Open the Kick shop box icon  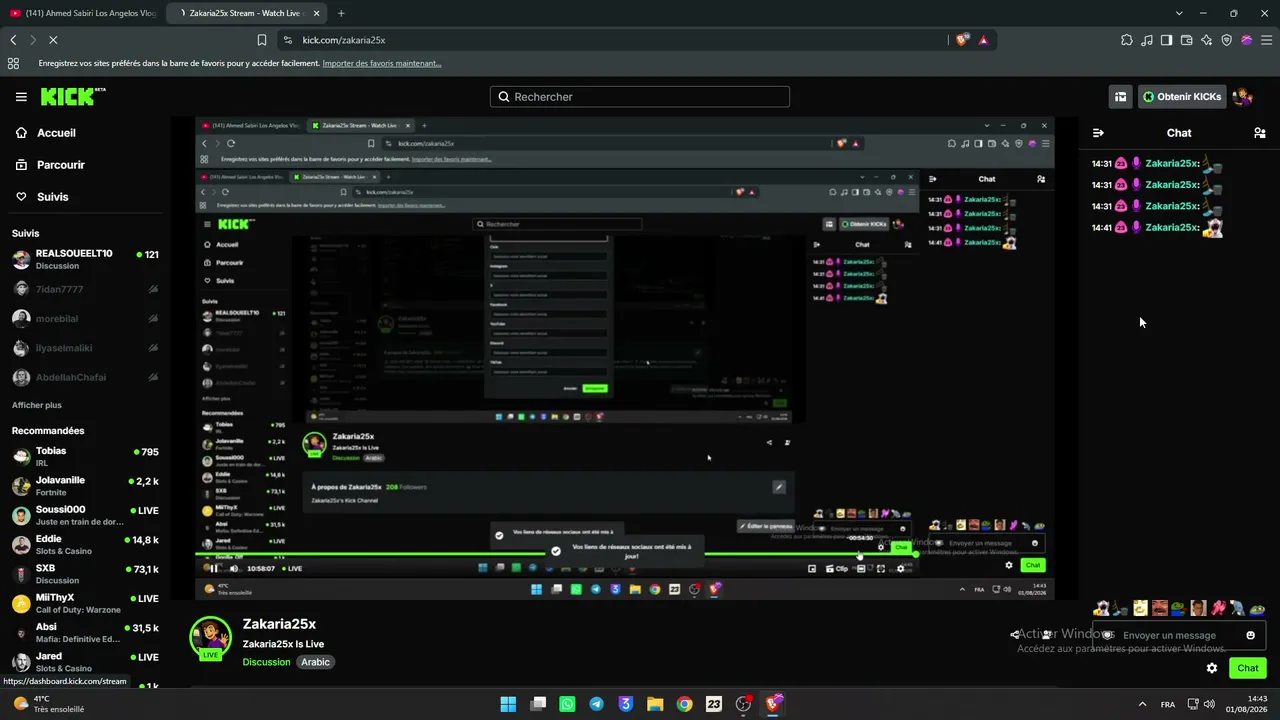pos(1120,97)
